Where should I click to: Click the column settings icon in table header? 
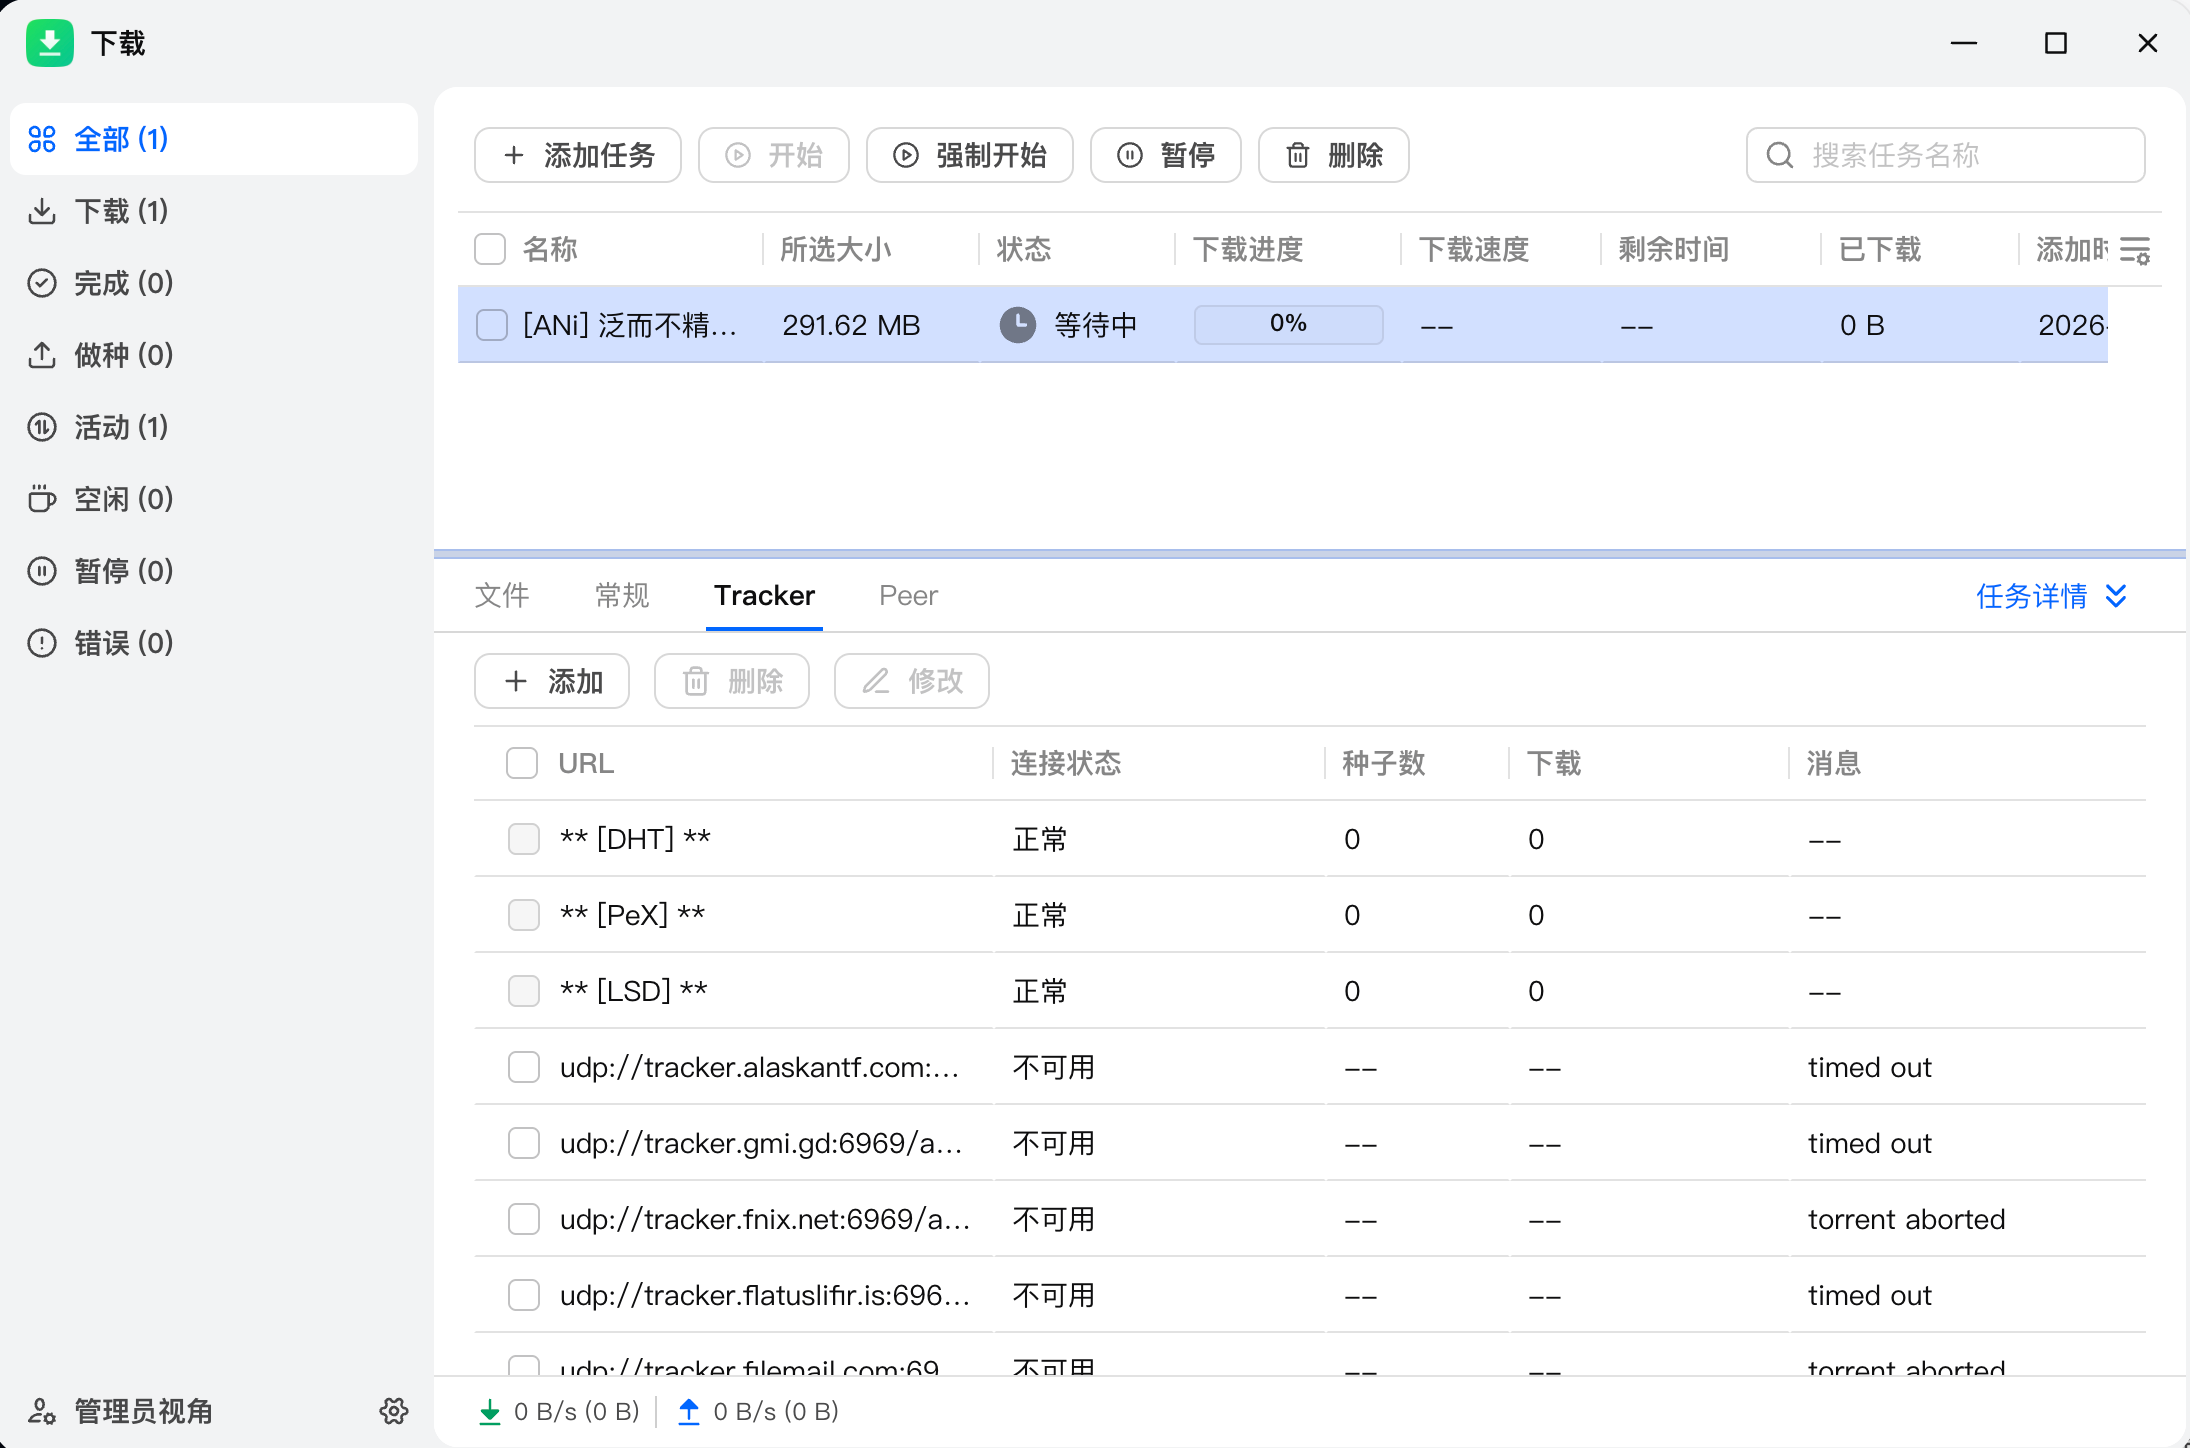[2135, 250]
